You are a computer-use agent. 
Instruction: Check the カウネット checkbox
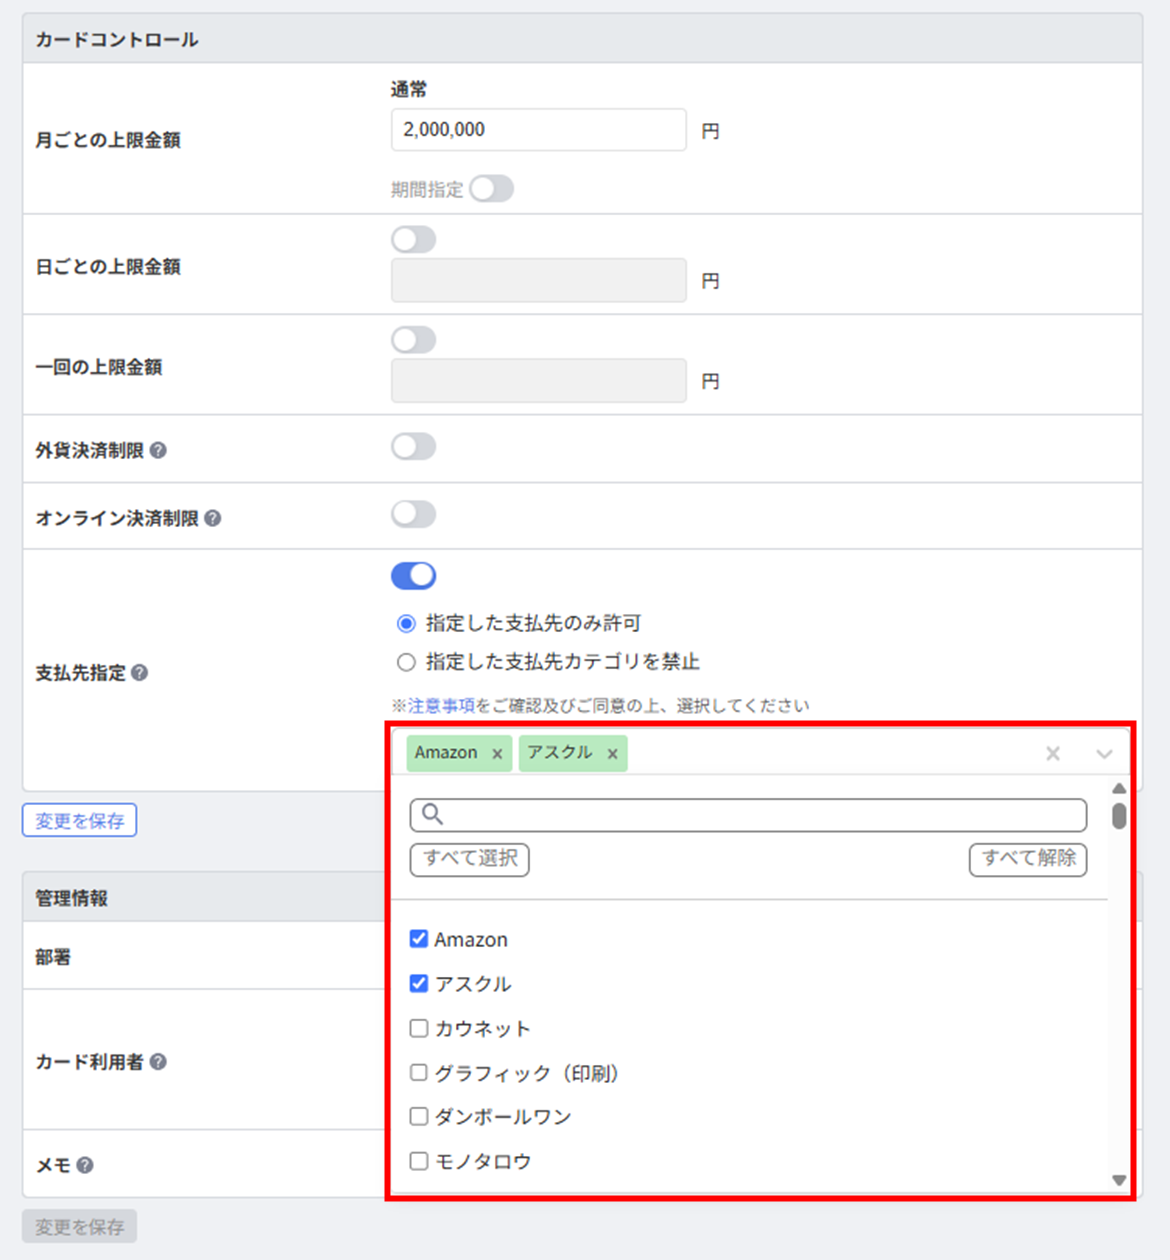tap(419, 1028)
